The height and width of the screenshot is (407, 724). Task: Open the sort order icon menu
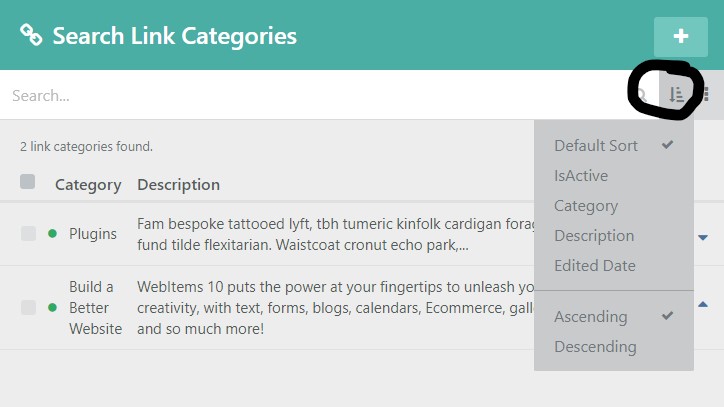(x=676, y=95)
